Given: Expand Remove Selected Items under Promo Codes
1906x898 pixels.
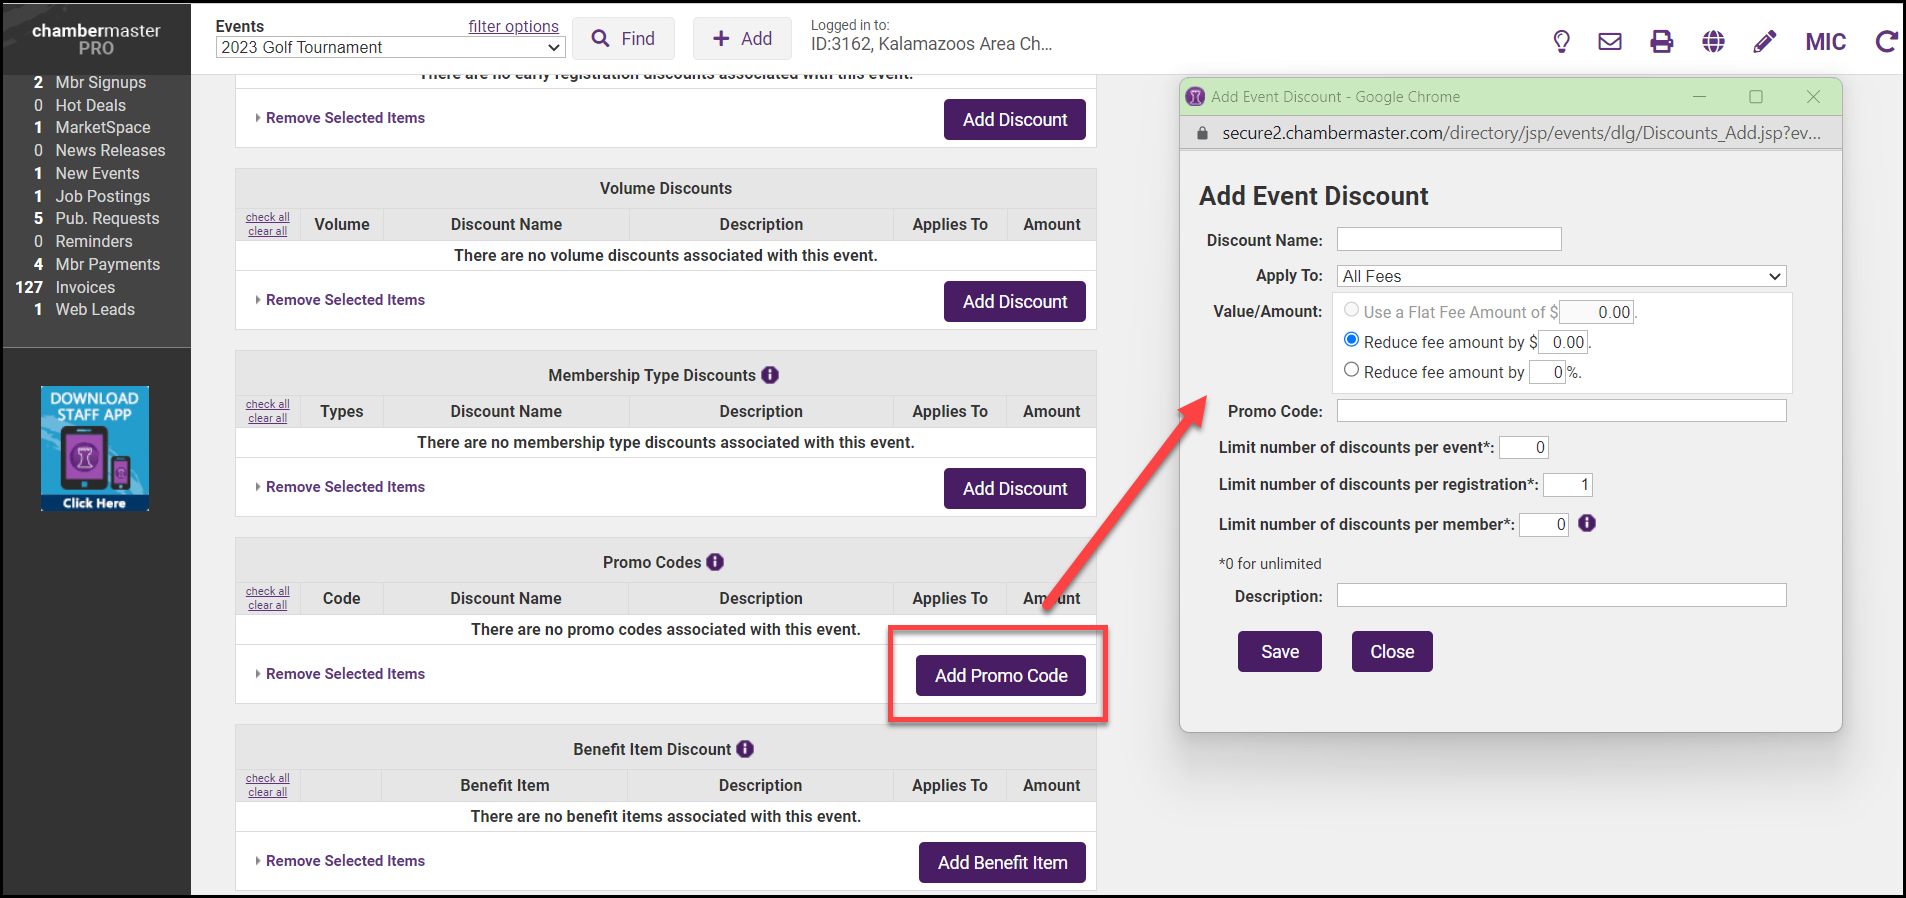Looking at the screenshot, I should [344, 674].
